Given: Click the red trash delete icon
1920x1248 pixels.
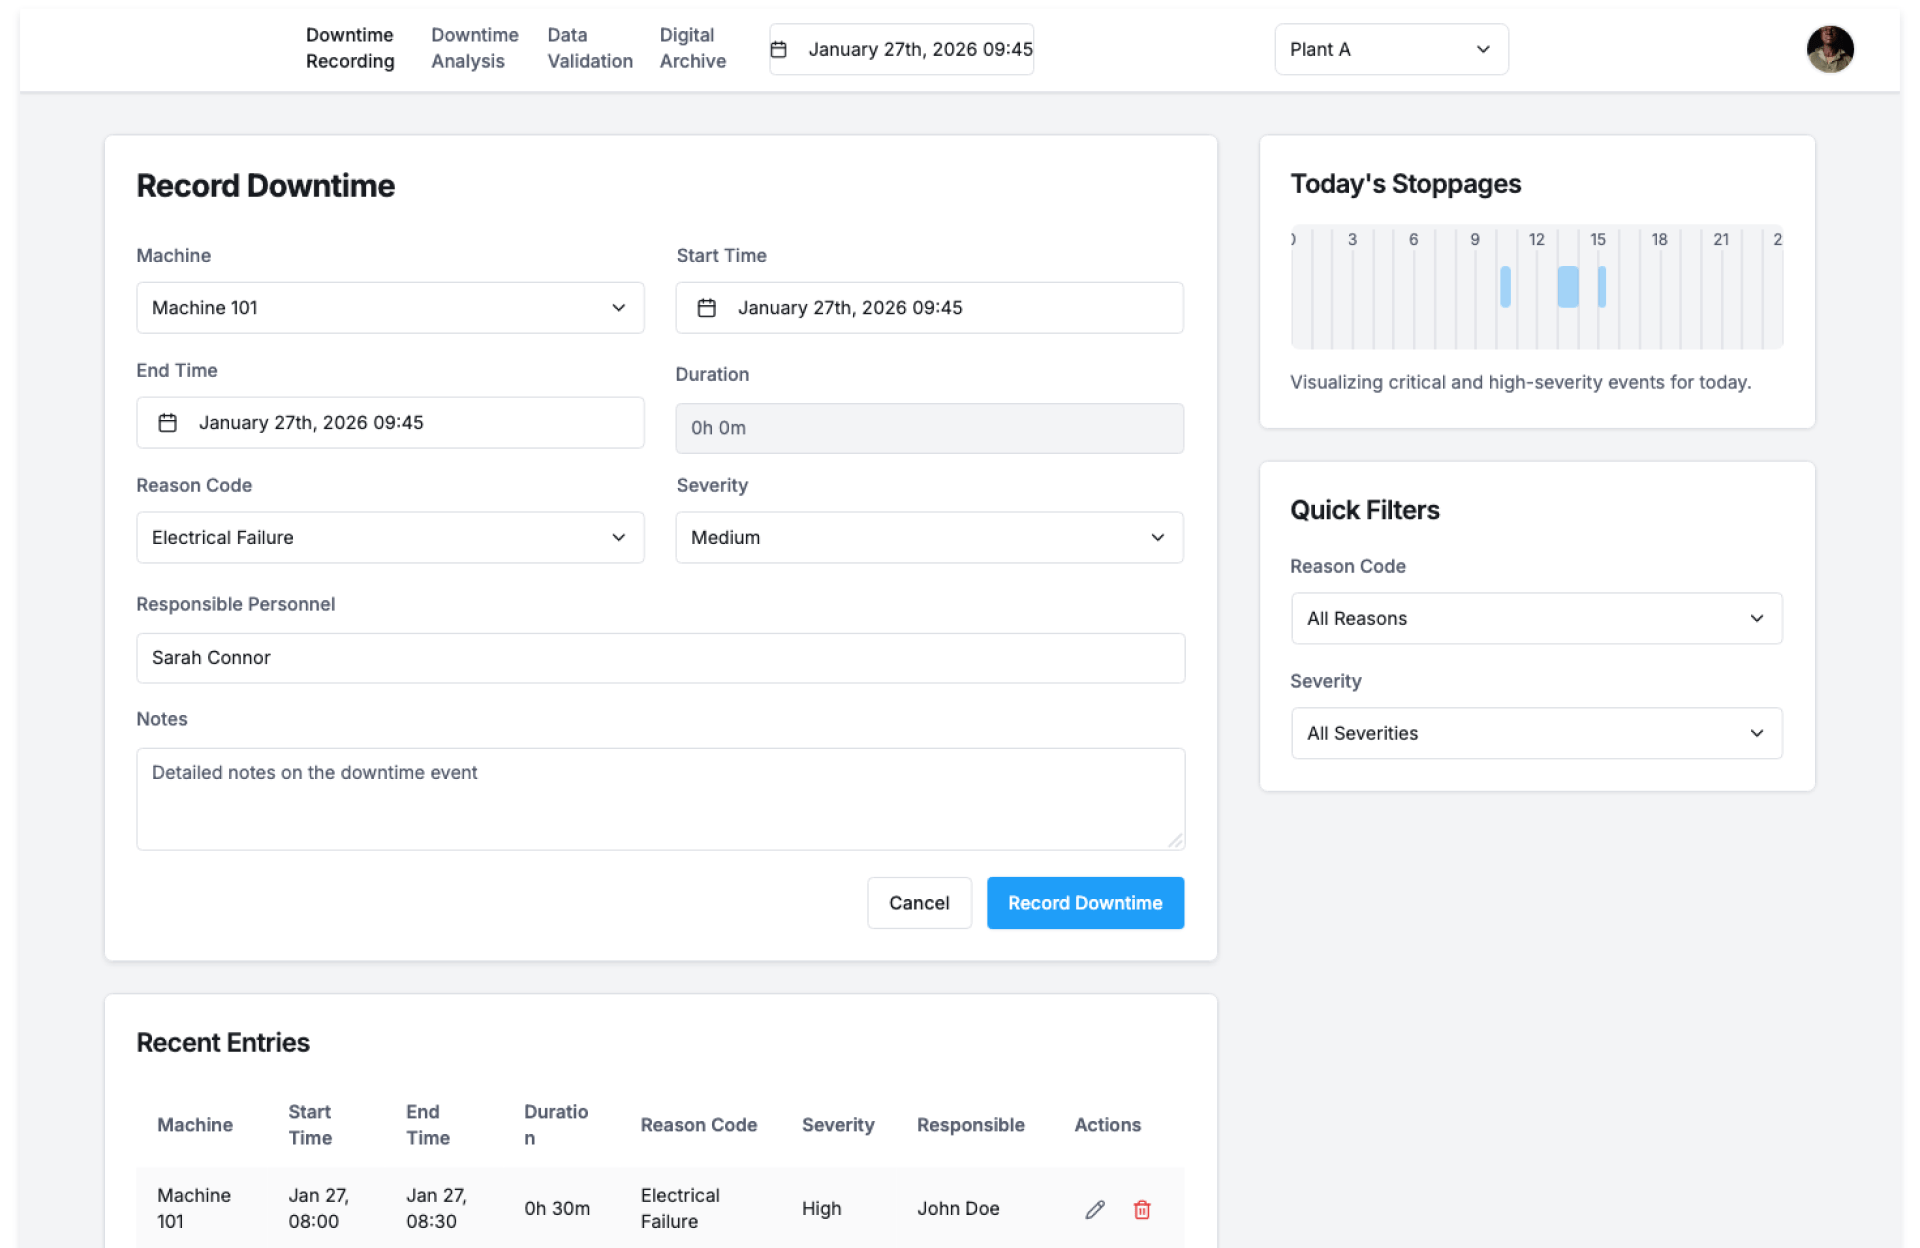Looking at the screenshot, I should [1141, 1209].
